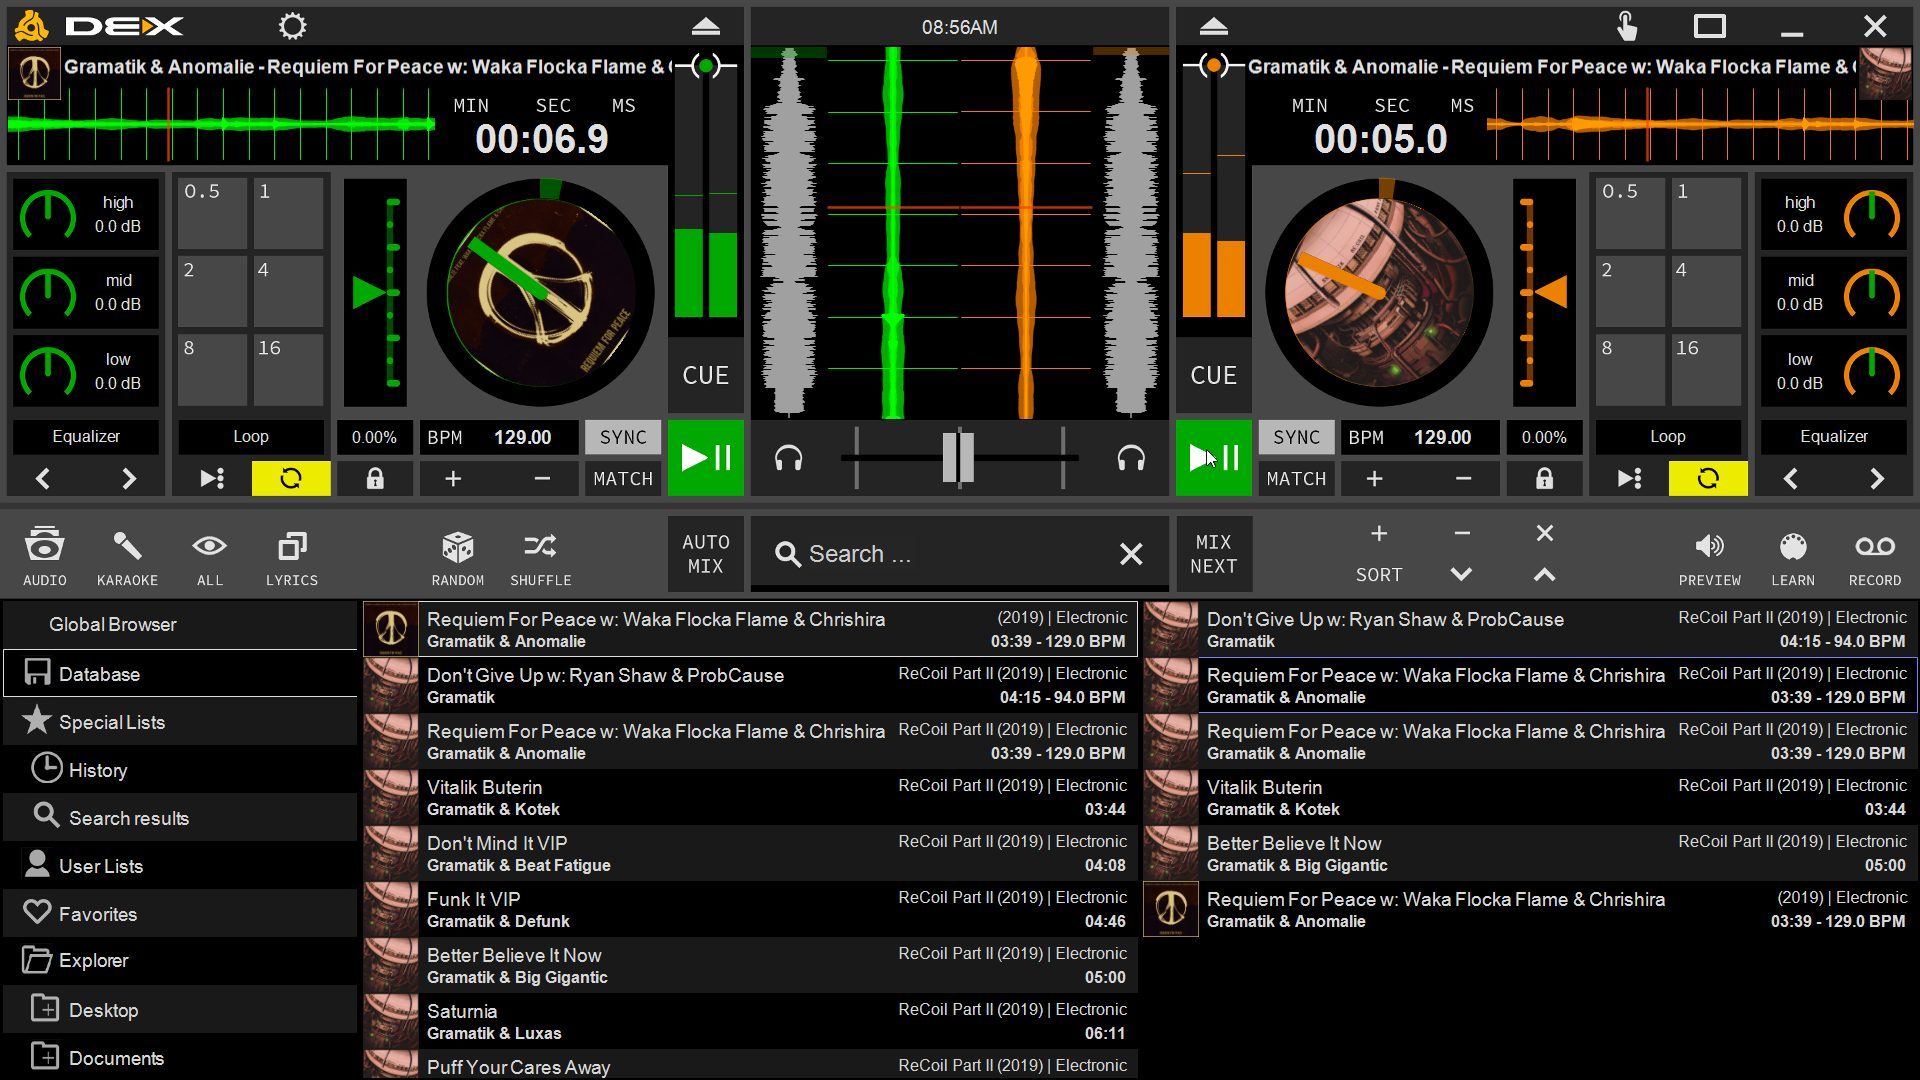Viewport: 1920px width, 1080px height.
Task: Increase left deck pitch with plus
Action: pyautogui.click(x=453, y=479)
